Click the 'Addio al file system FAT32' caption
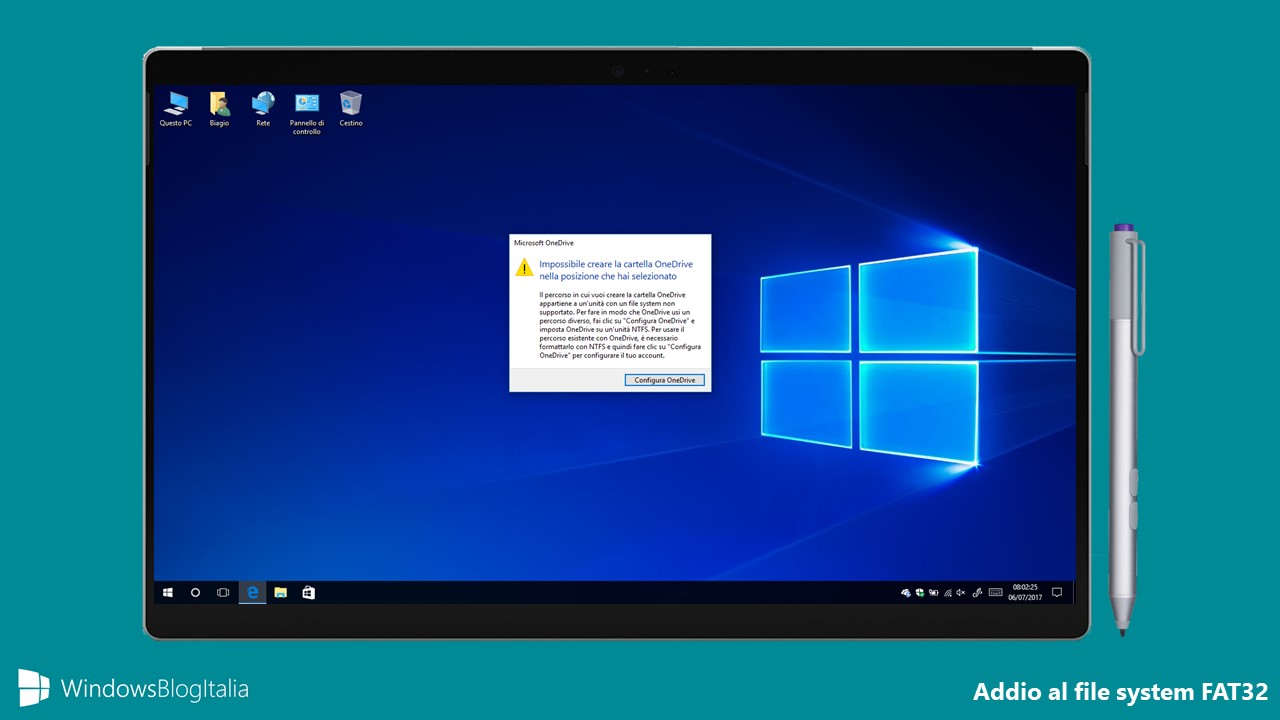 [x=1120, y=691]
